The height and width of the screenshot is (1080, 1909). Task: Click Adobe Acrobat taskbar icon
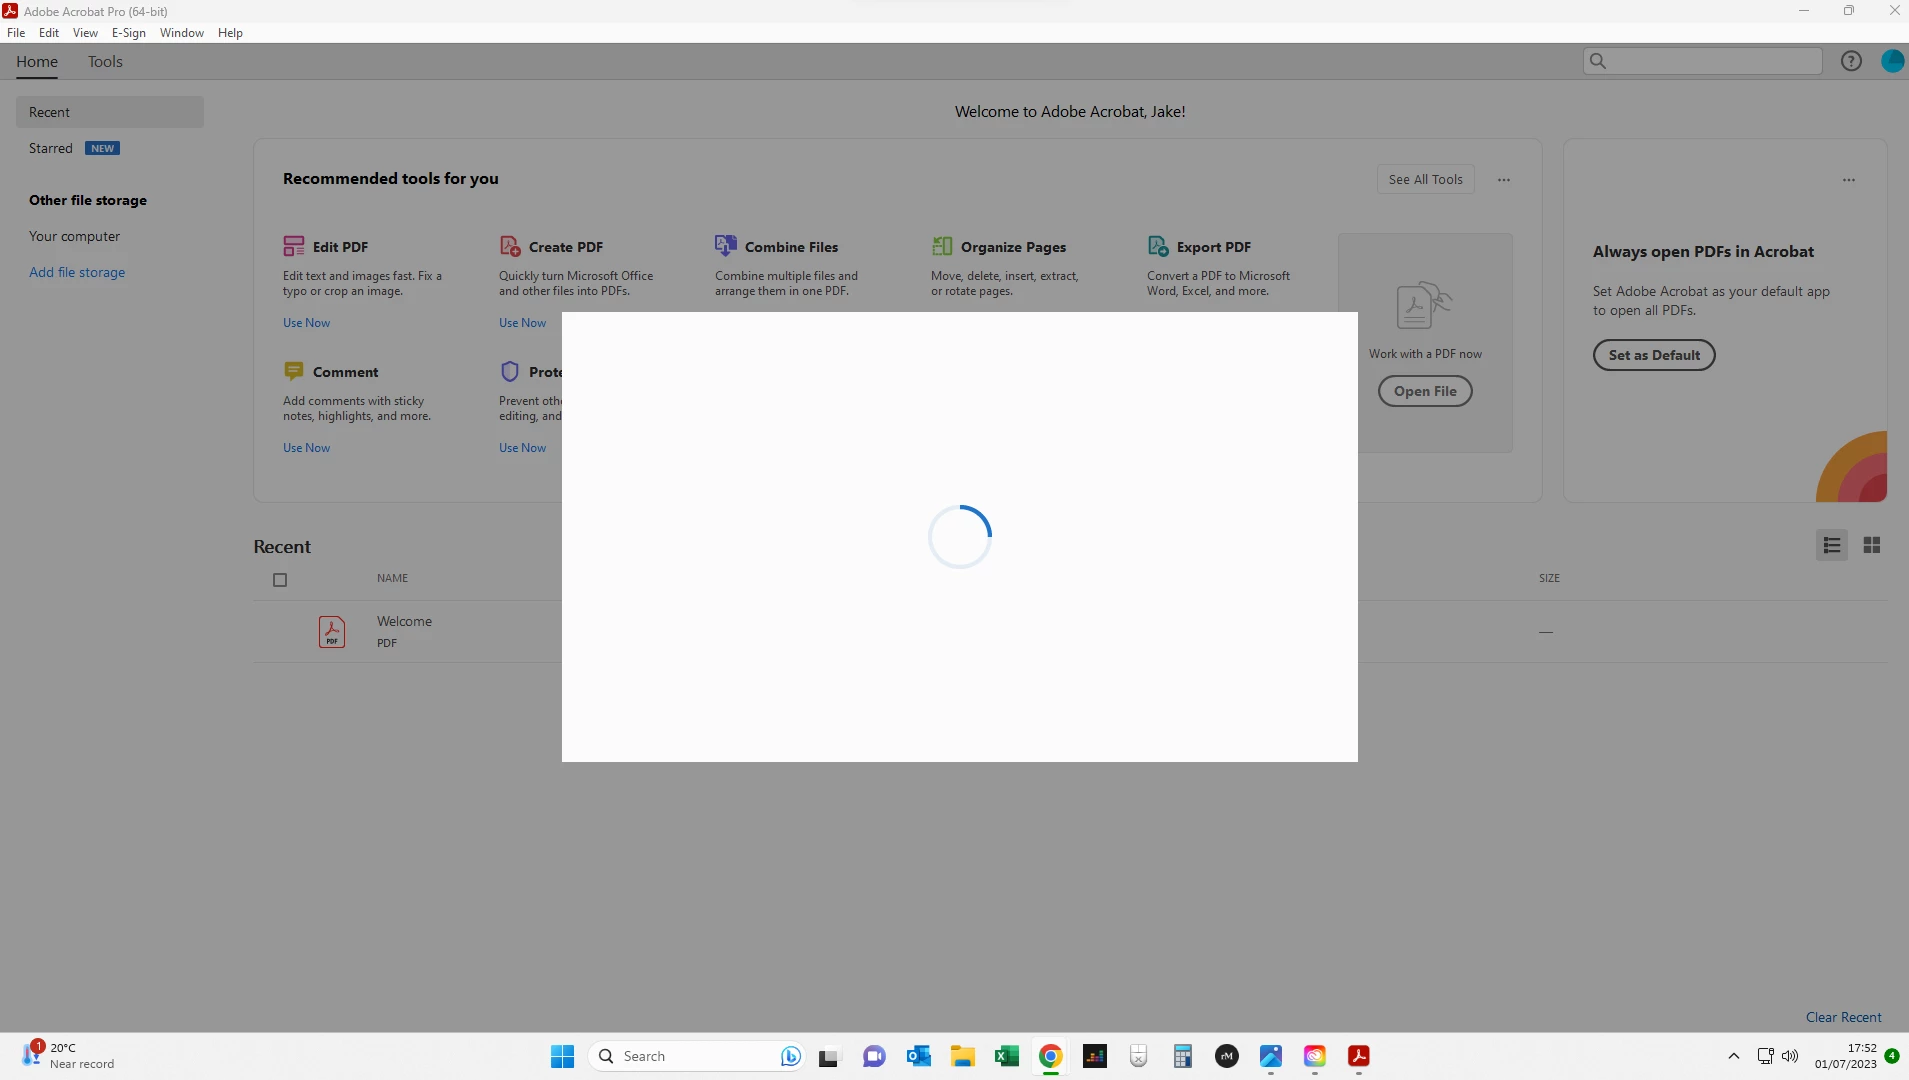pyautogui.click(x=1358, y=1056)
